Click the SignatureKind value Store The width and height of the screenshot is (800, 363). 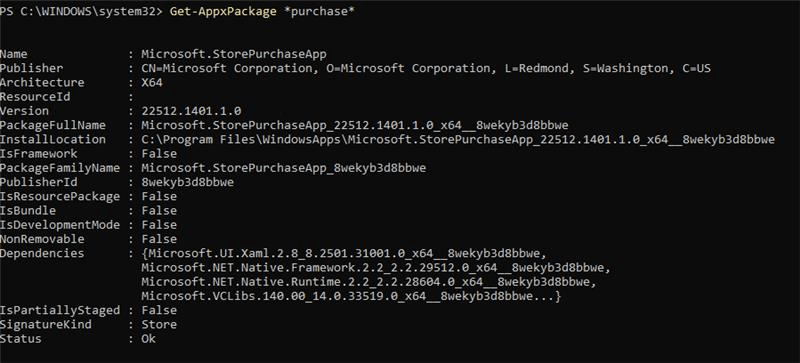pyautogui.click(x=159, y=325)
